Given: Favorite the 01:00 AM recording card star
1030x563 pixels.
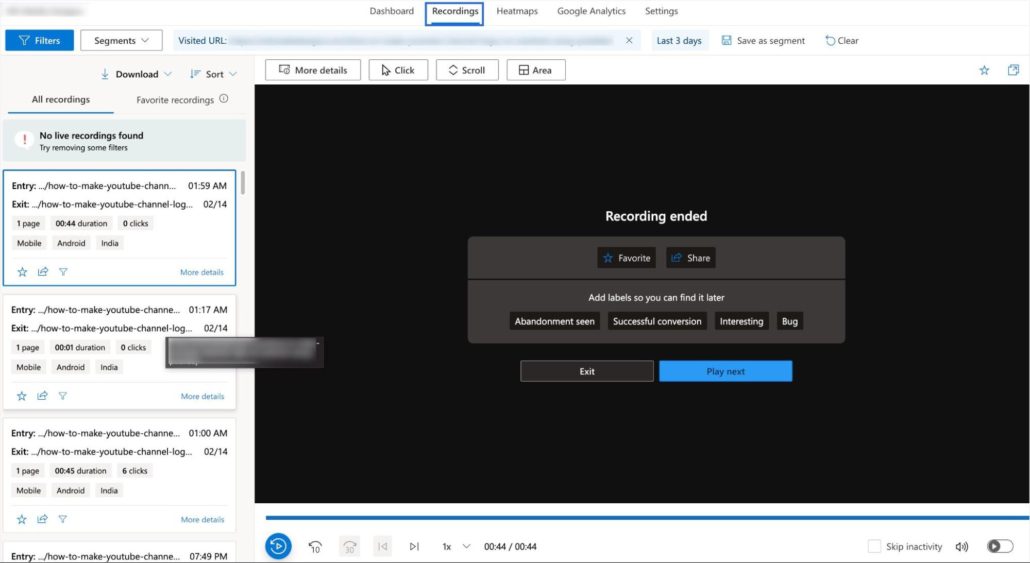Looking at the screenshot, I should [22, 519].
